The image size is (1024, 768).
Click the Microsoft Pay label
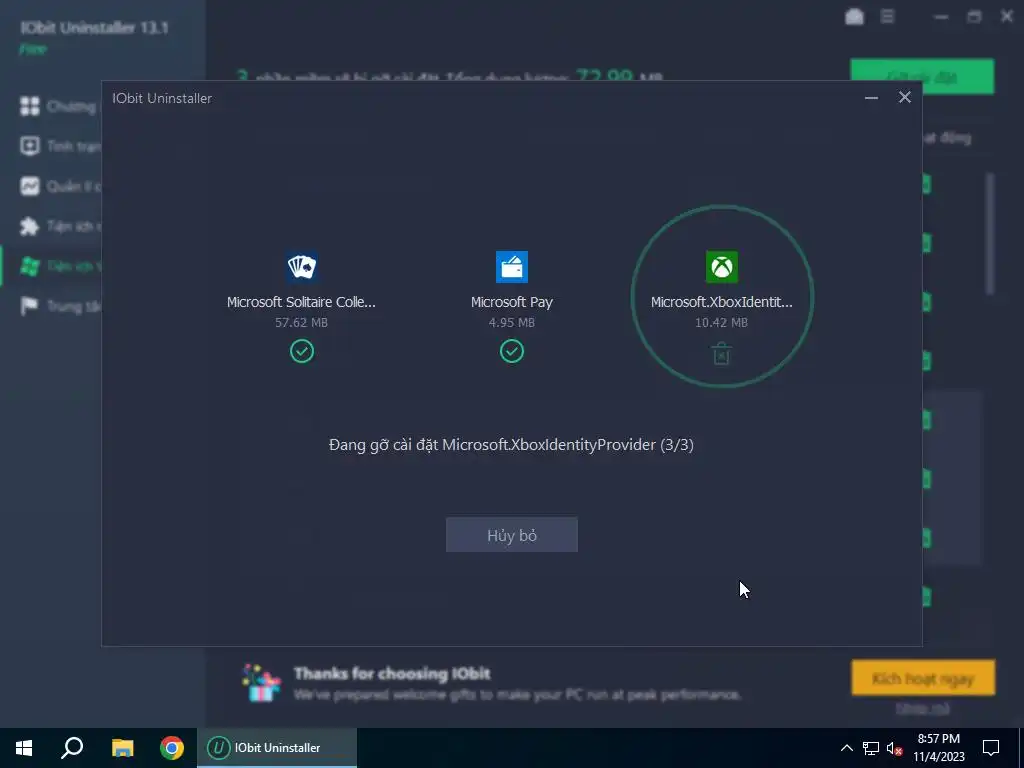pyautogui.click(x=511, y=302)
